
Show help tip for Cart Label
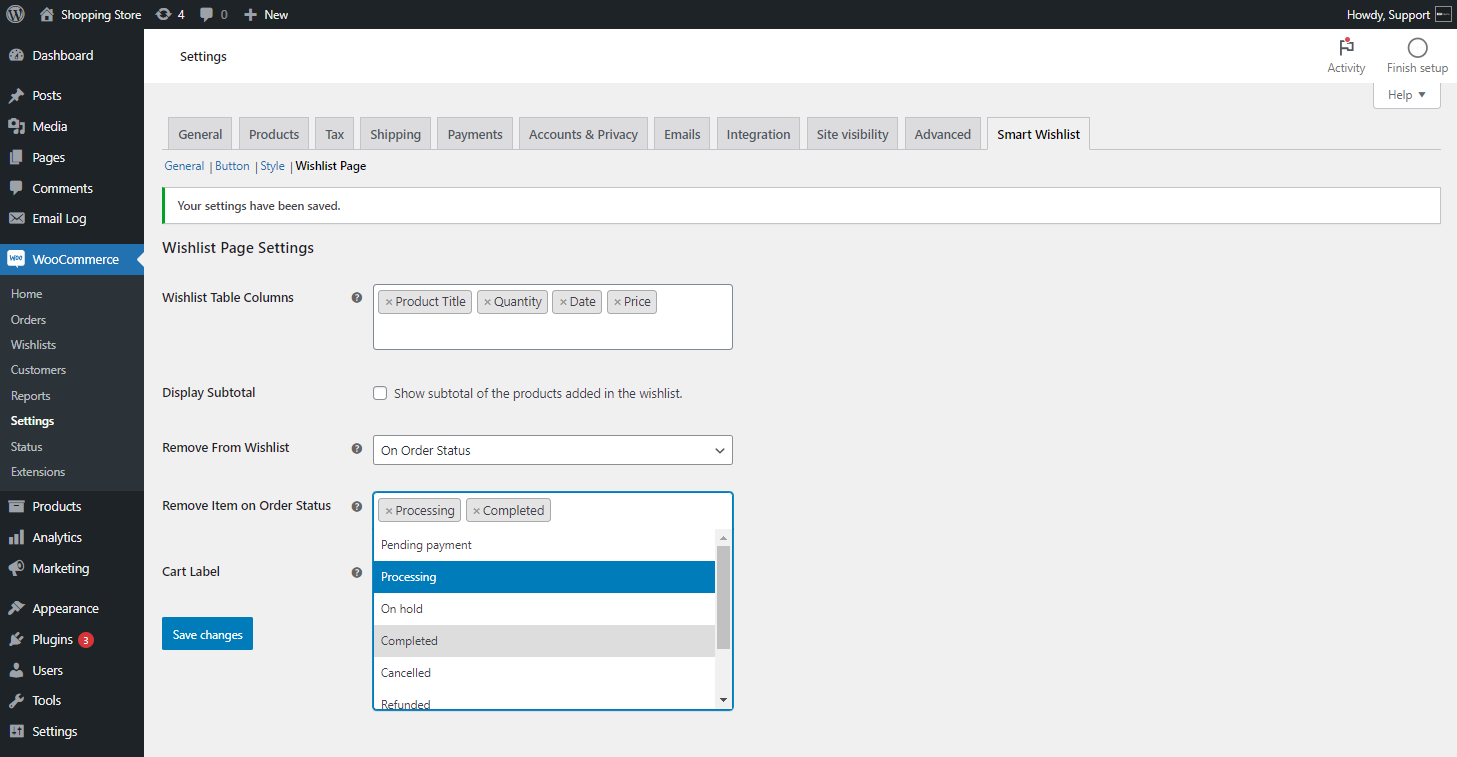pyautogui.click(x=357, y=572)
